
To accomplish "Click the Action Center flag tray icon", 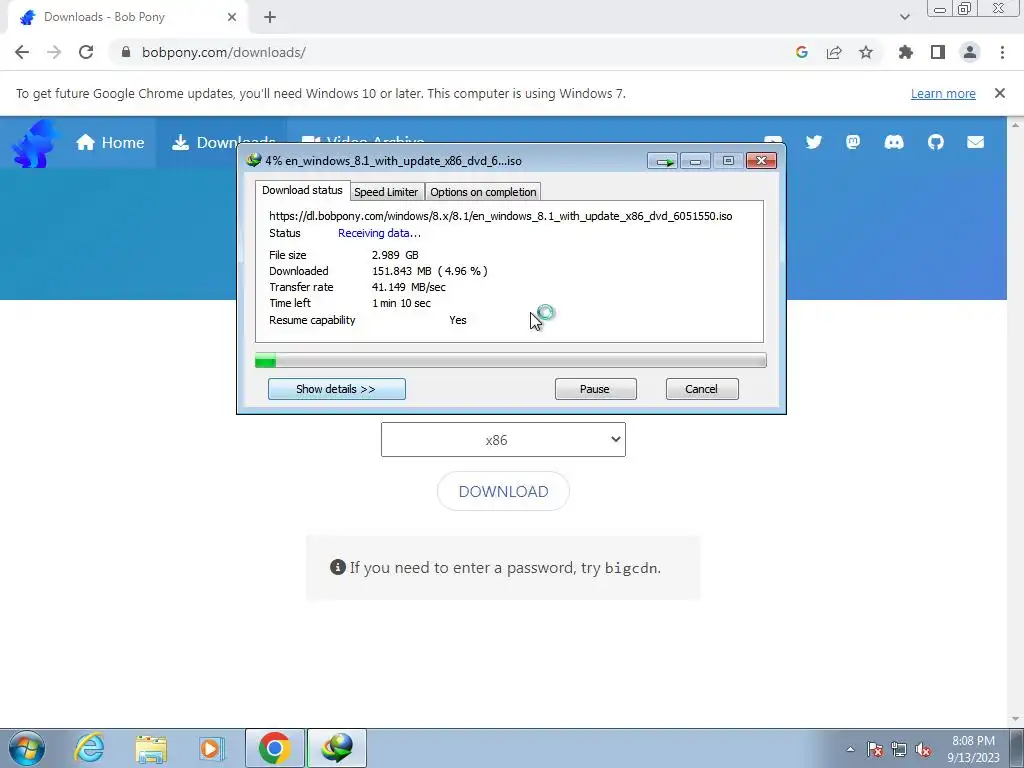I will [x=875, y=749].
